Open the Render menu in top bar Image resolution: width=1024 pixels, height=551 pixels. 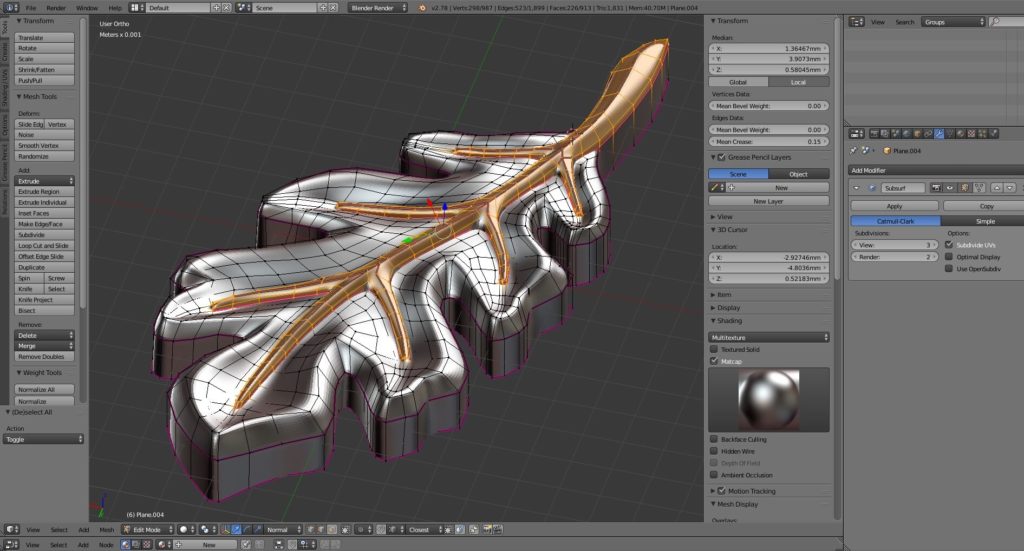pos(56,7)
